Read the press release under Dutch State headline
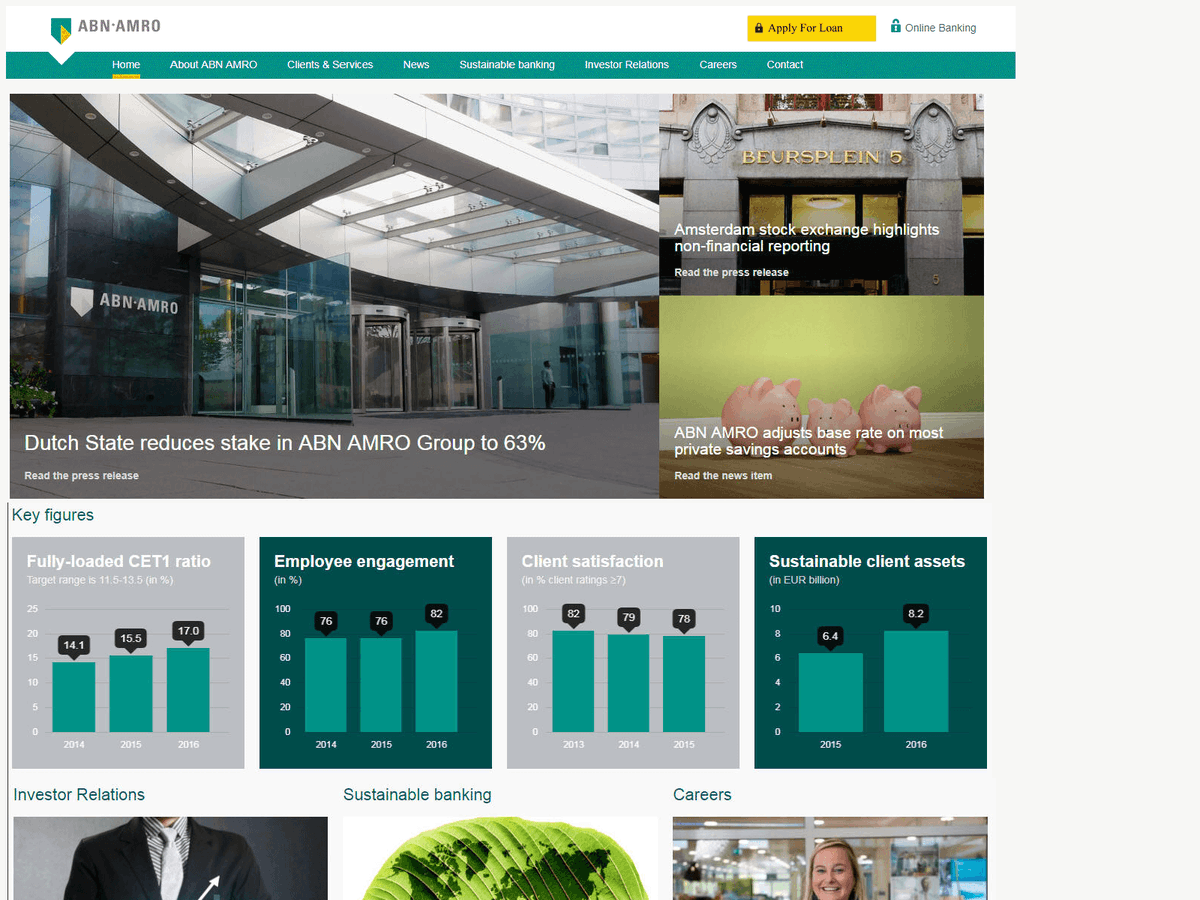The height and width of the screenshot is (900, 1200). tap(82, 476)
